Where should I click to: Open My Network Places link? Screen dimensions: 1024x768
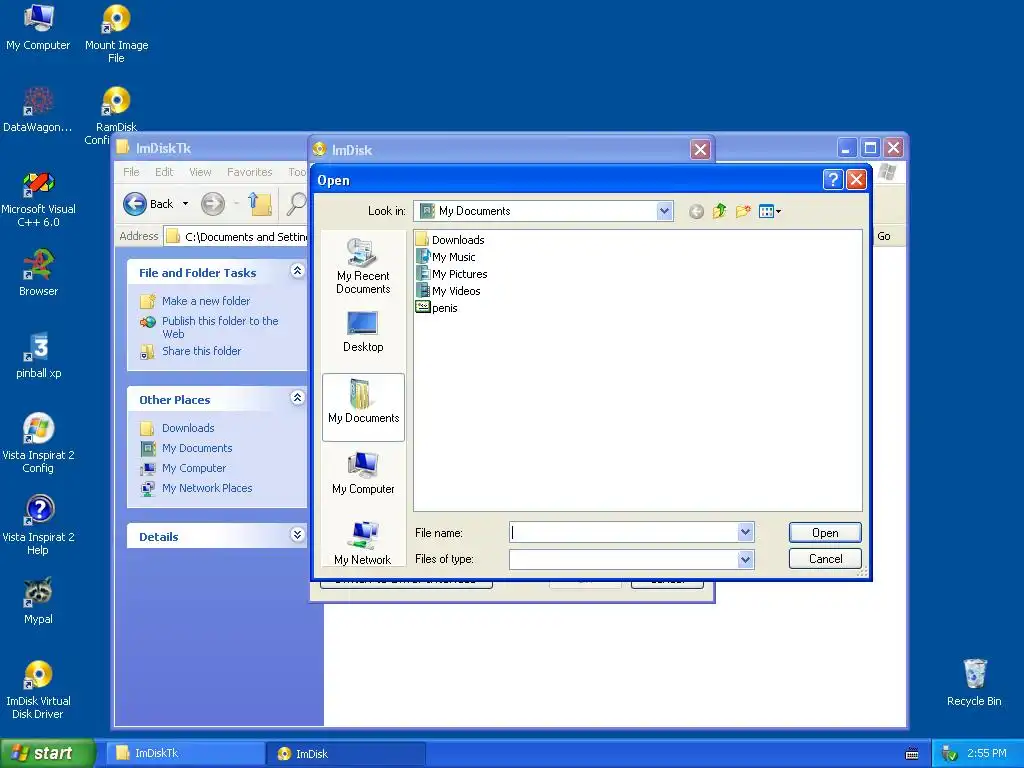pos(207,488)
